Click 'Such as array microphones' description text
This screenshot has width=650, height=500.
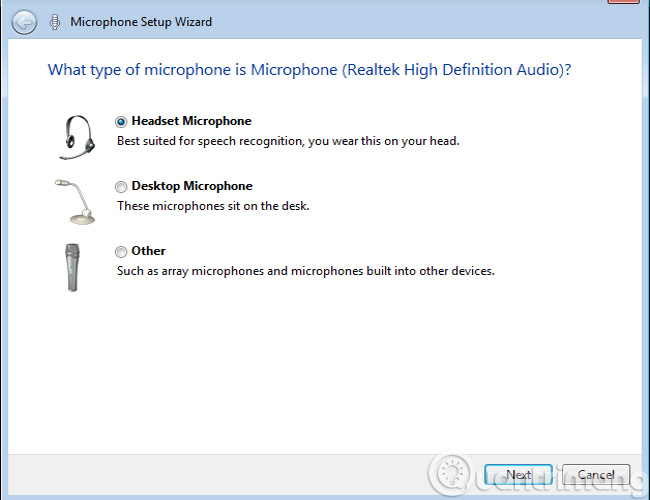[306, 271]
